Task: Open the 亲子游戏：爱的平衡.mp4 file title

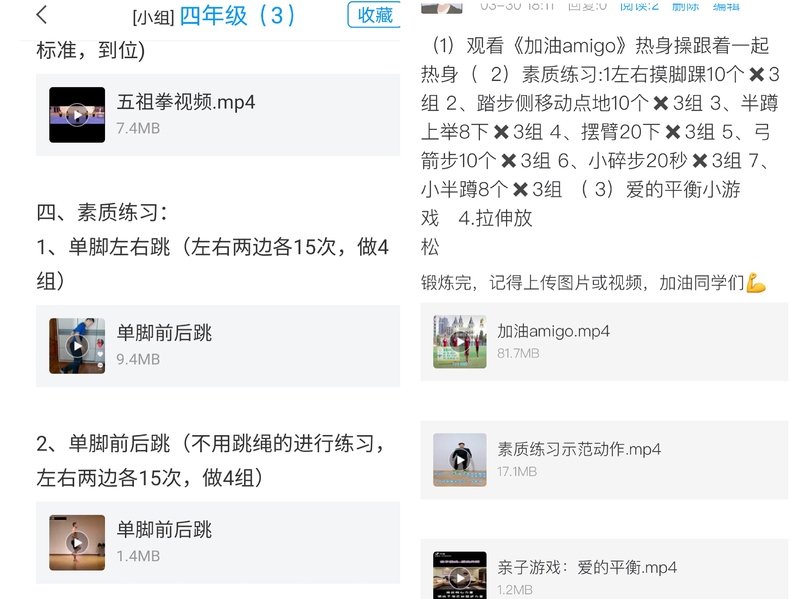Action: tap(587, 567)
